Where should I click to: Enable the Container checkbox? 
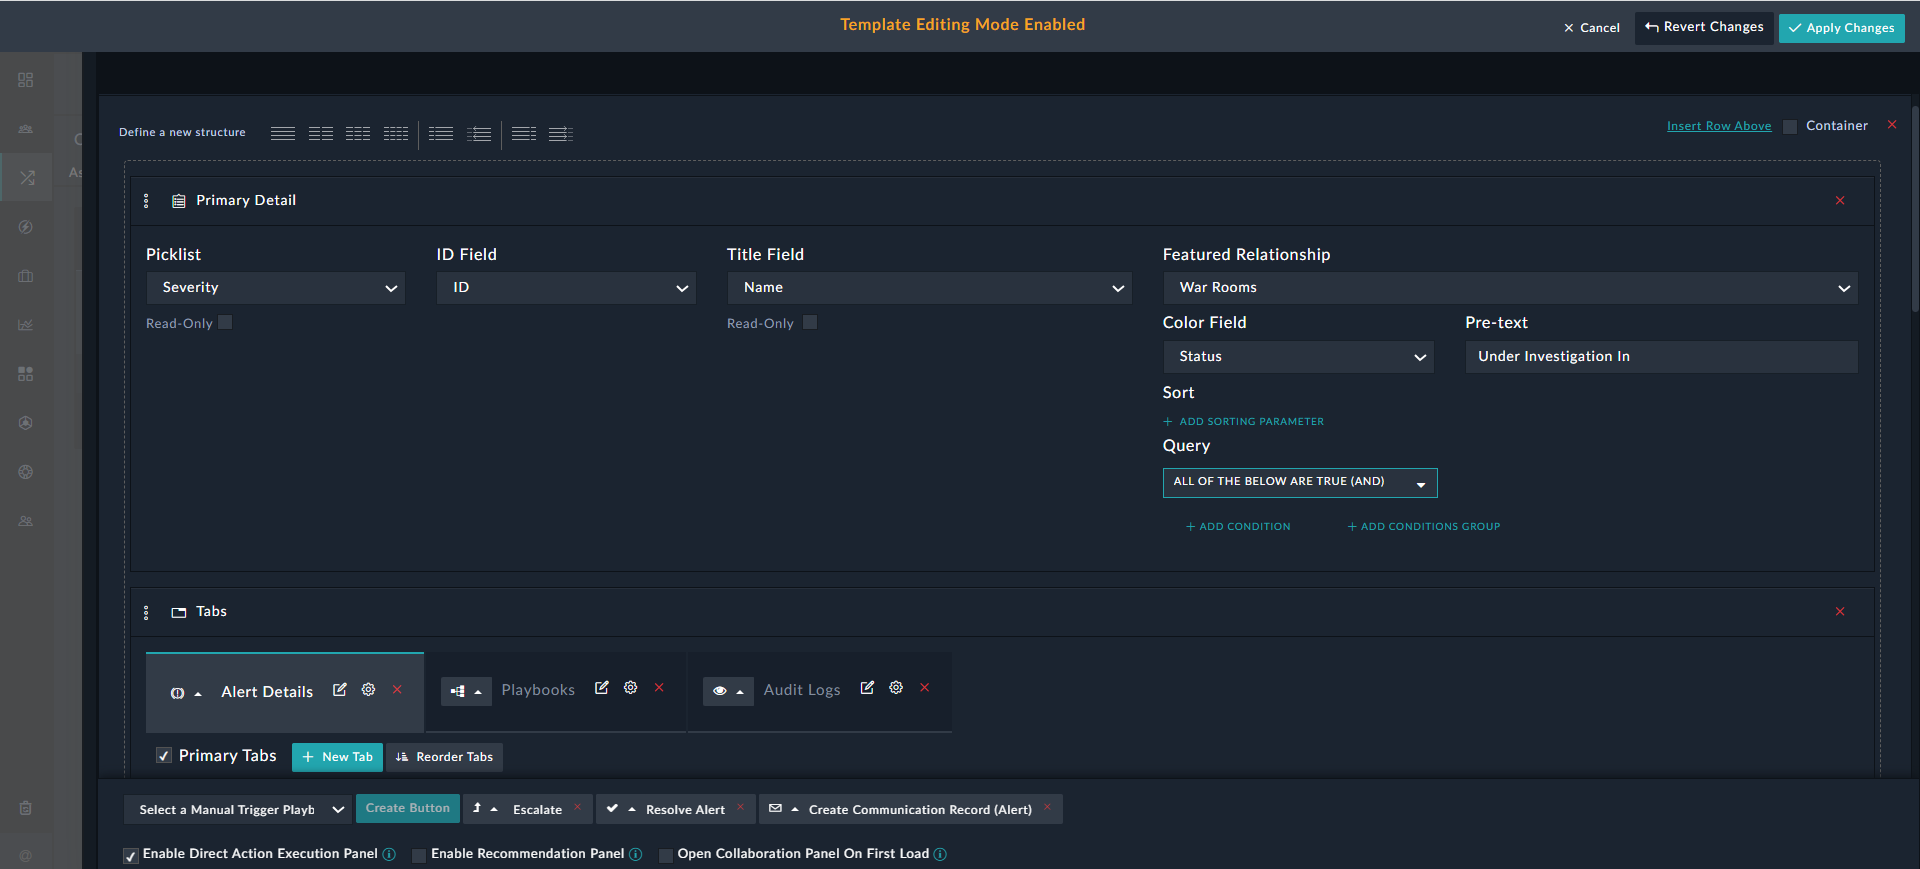pyautogui.click(x=1790, y=126)
